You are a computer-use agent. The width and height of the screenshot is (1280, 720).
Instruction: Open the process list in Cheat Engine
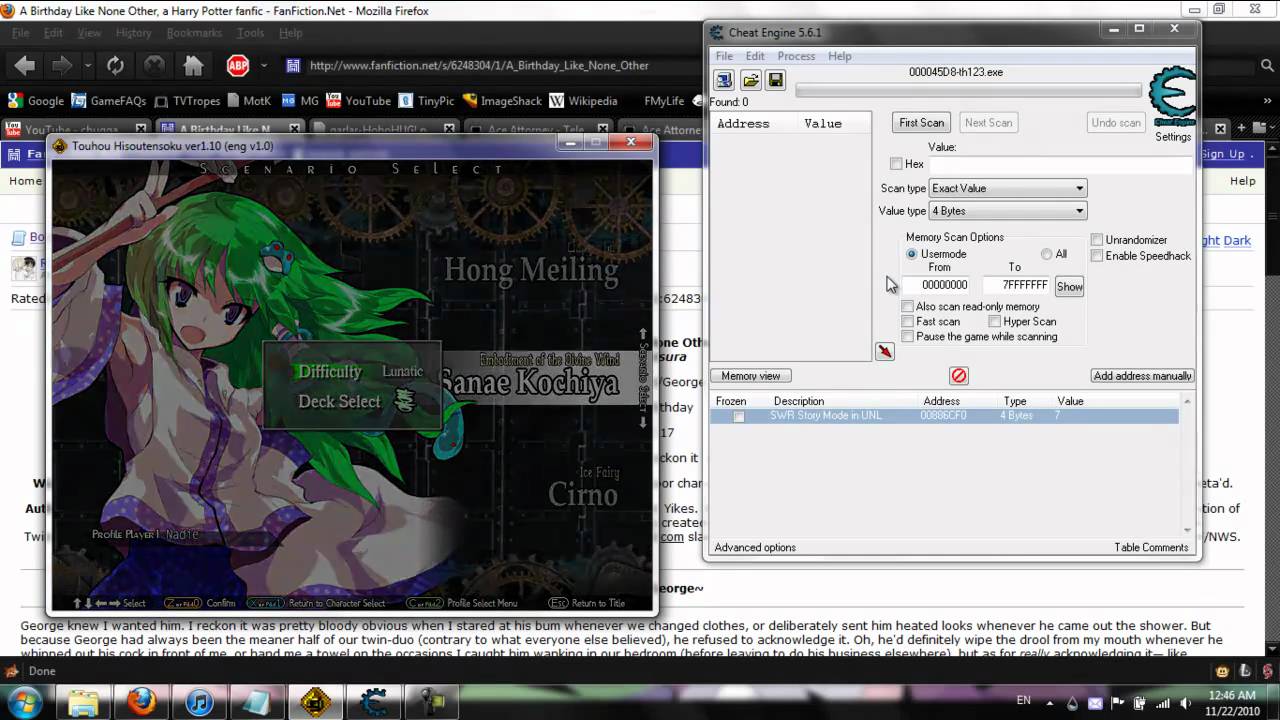(x=724, y=80)
